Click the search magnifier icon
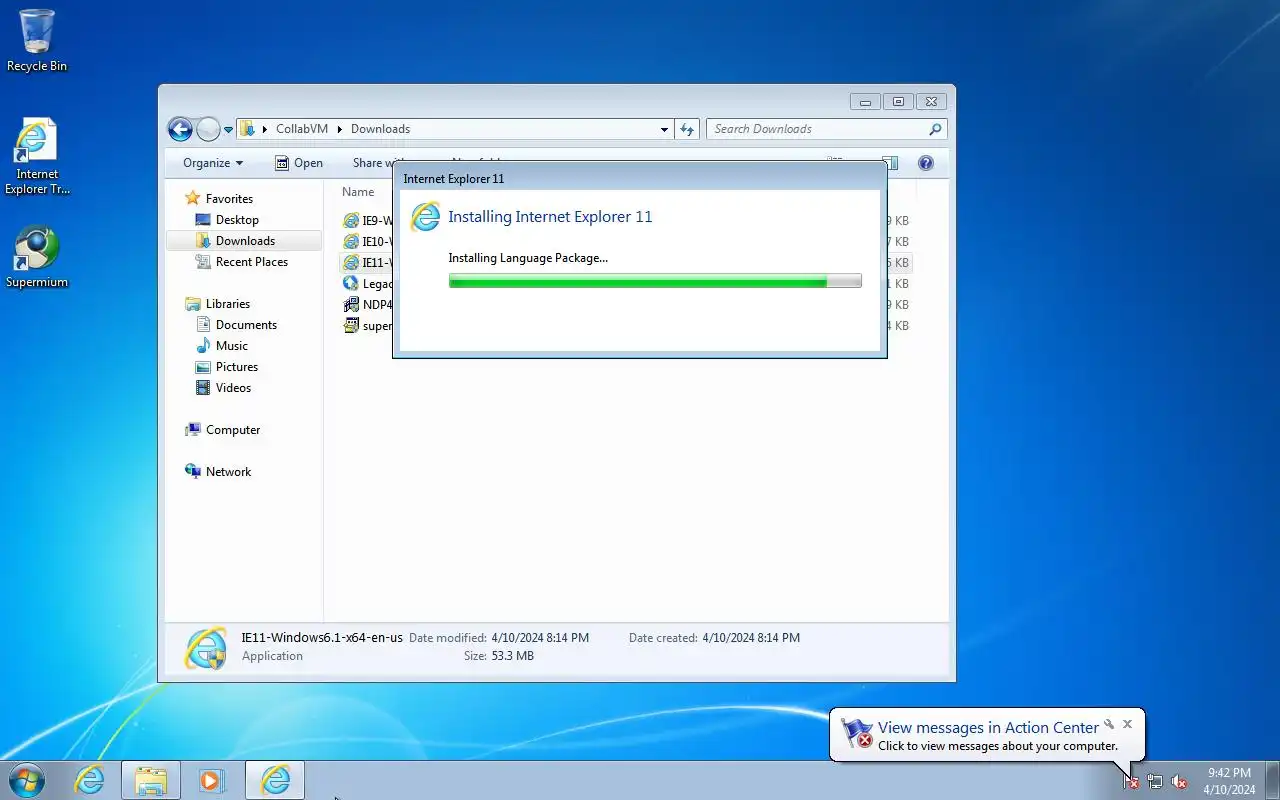The image size is (1280, 800). point(935,129)
